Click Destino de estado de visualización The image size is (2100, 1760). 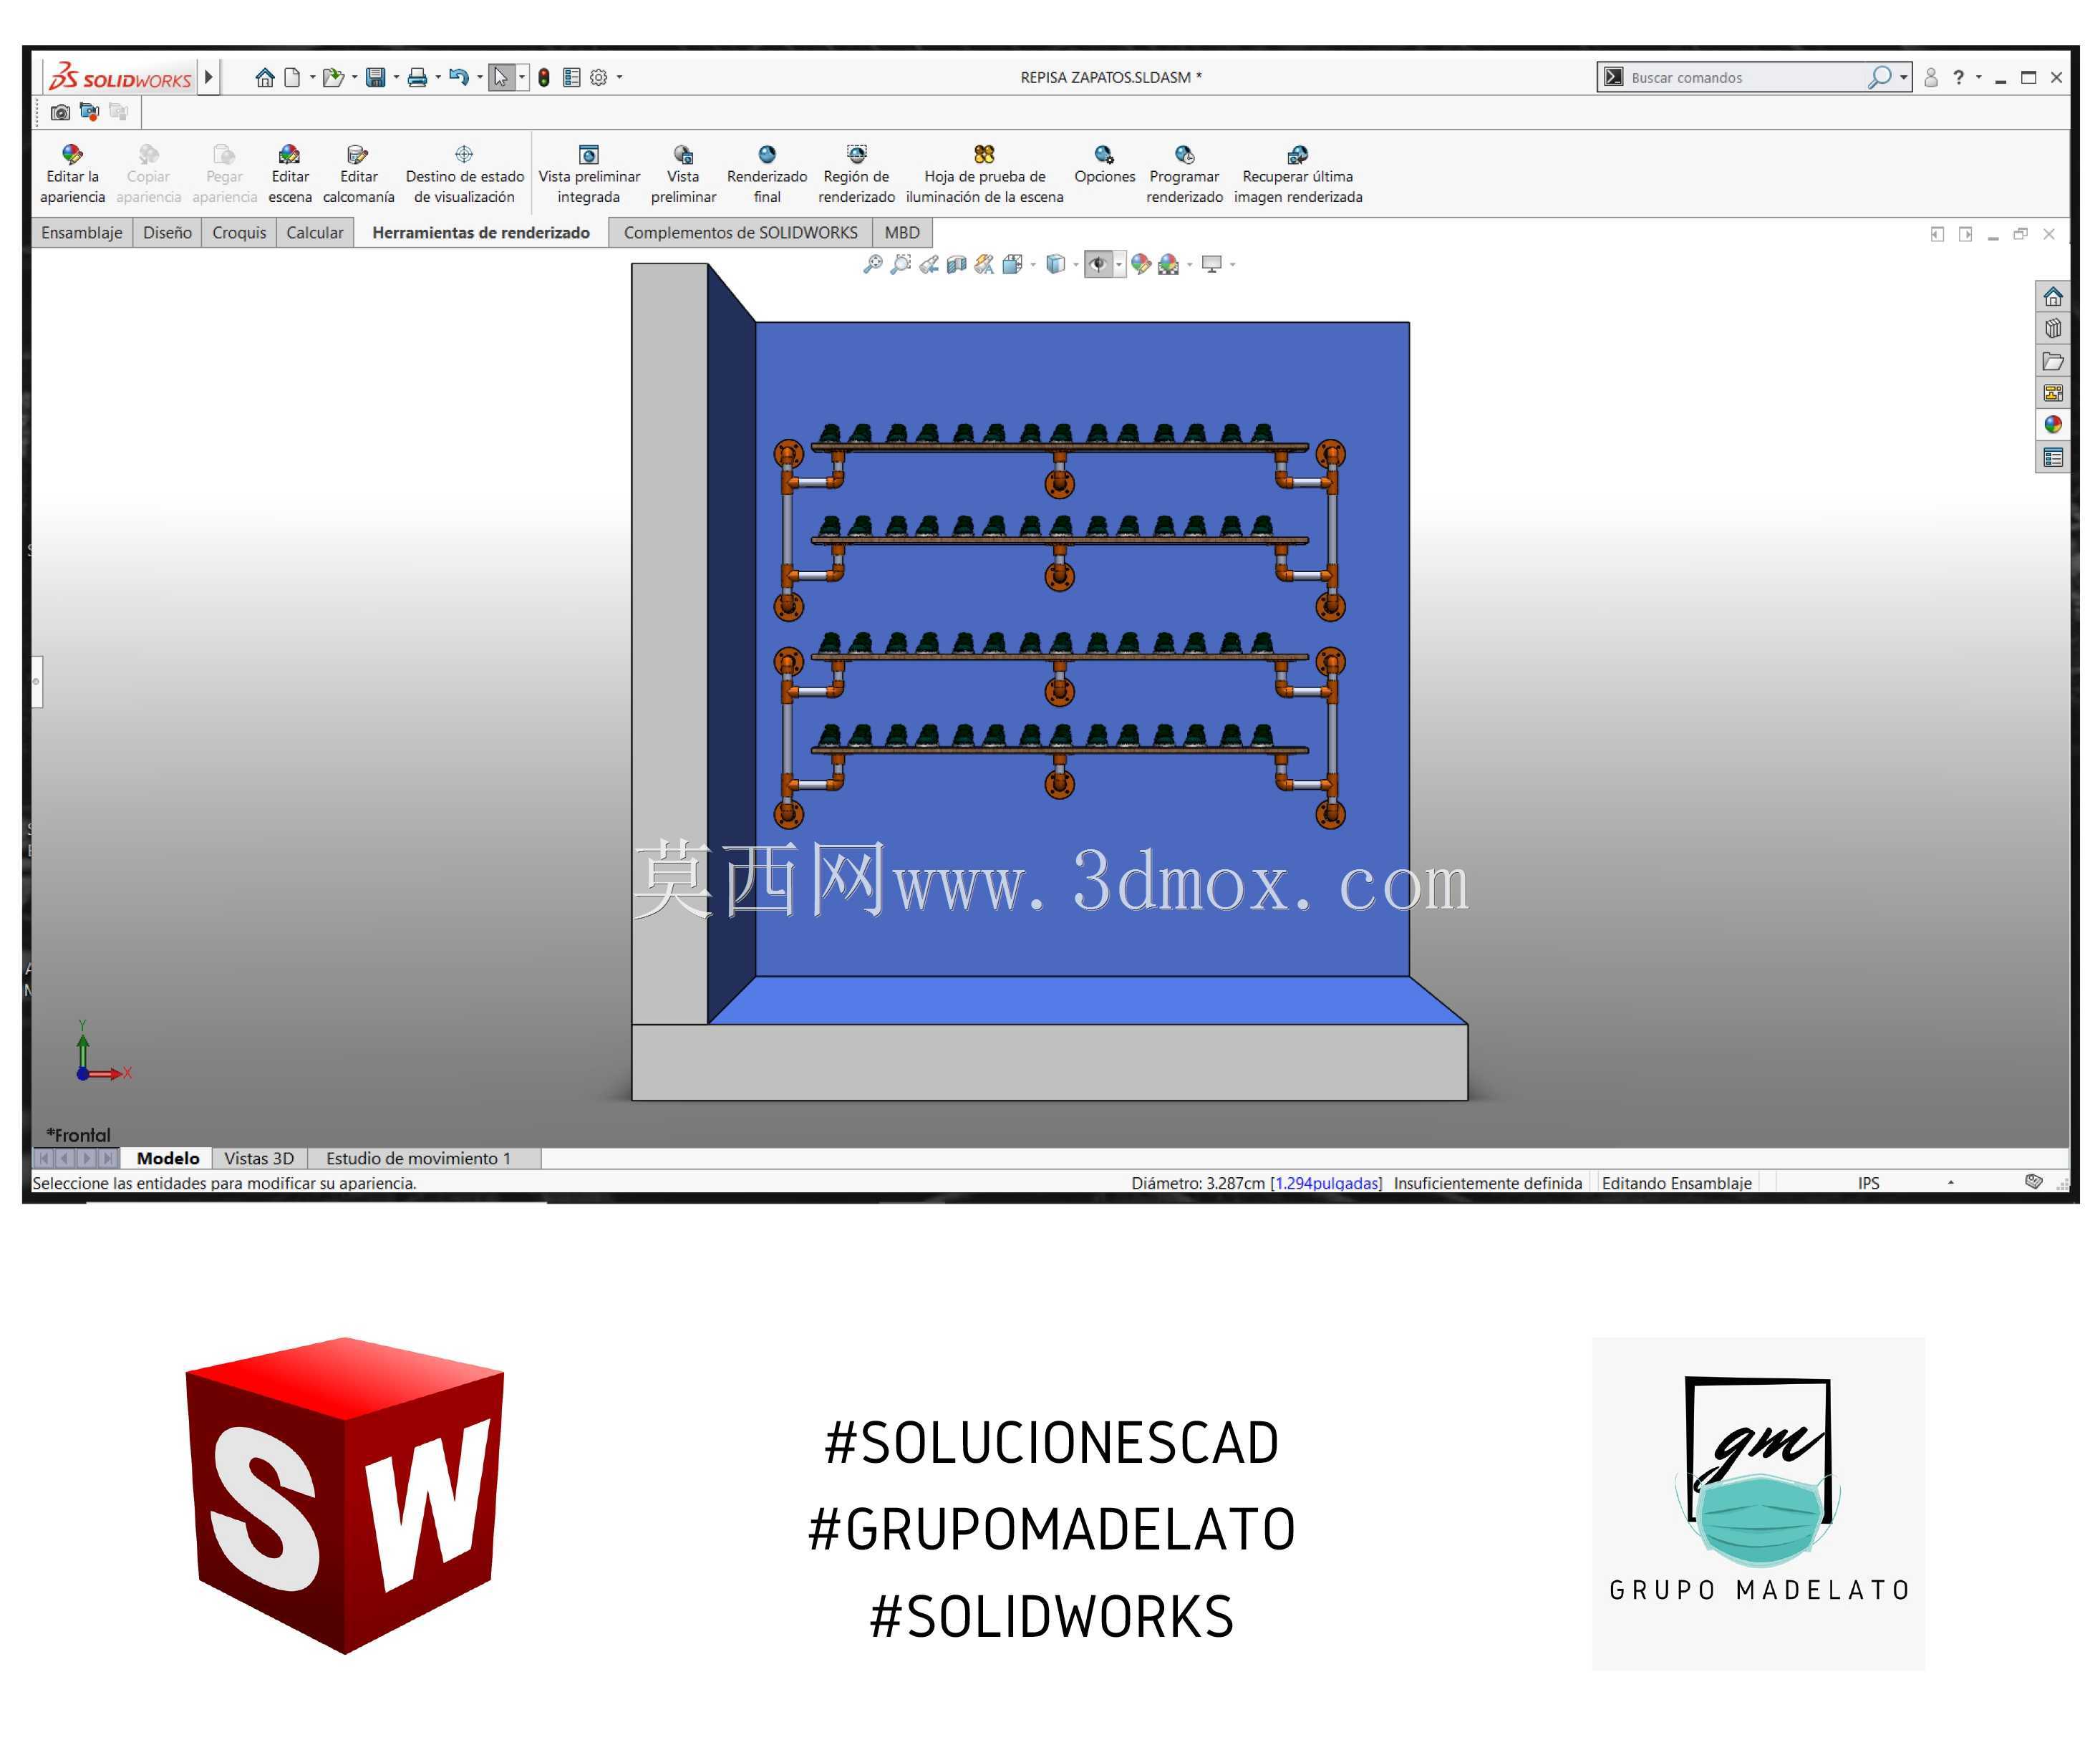464,174
